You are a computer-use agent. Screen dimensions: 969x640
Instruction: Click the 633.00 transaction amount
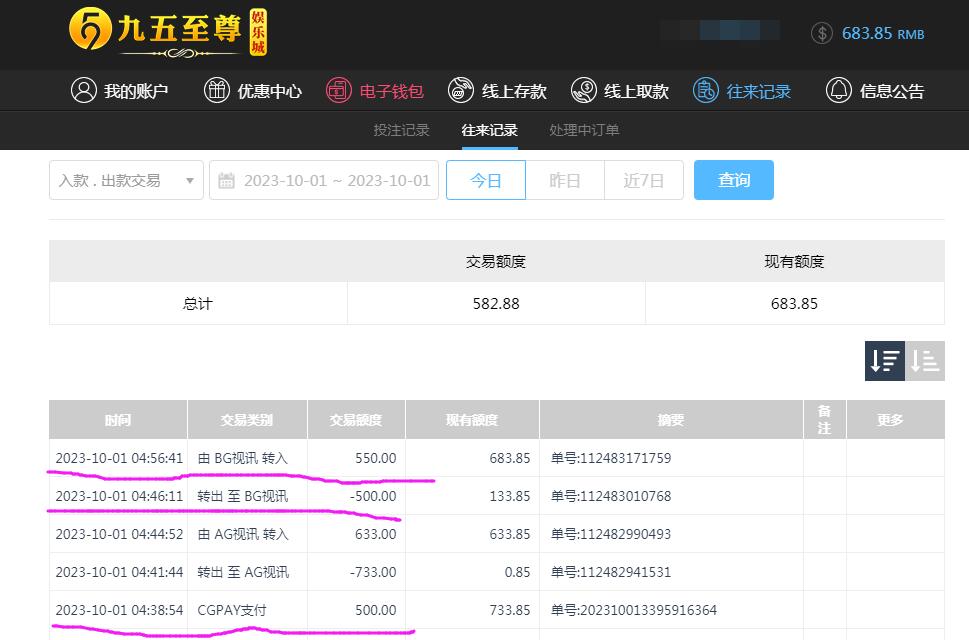pyautogui.click(x=376, y=534)
